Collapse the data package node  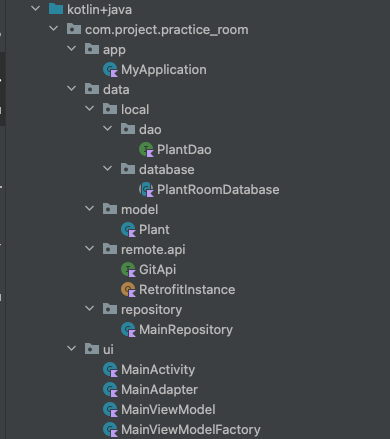[x=72, y=89]
